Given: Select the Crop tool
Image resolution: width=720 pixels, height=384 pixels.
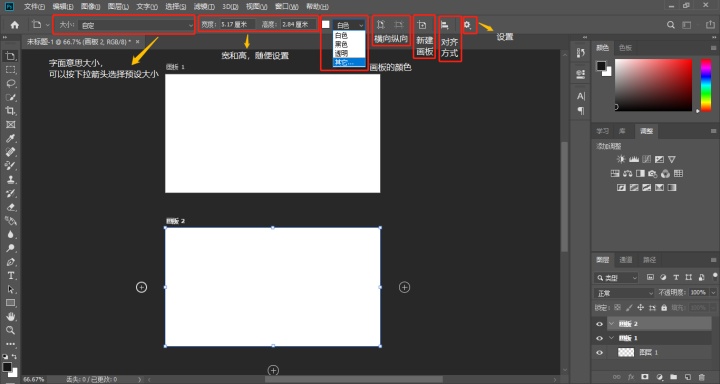Looking at the screenshot, I should pyautogui.click(x=10, y=111).
